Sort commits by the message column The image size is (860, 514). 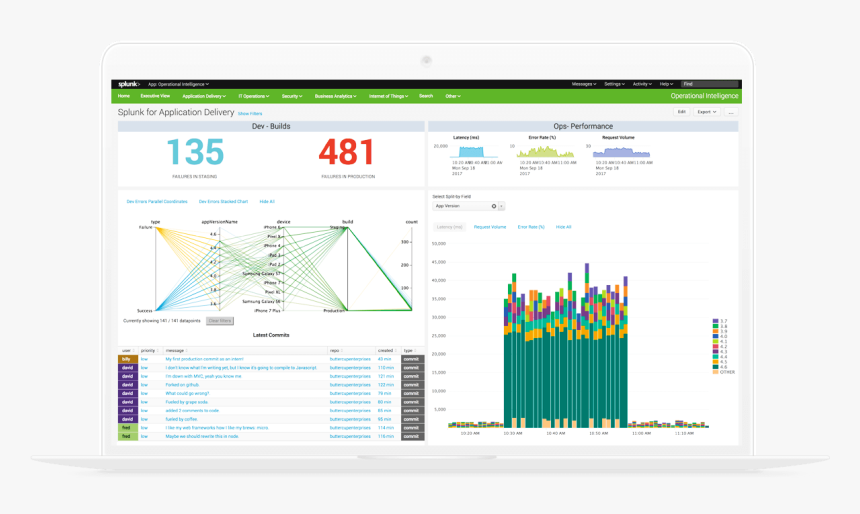tap(177, 351)
